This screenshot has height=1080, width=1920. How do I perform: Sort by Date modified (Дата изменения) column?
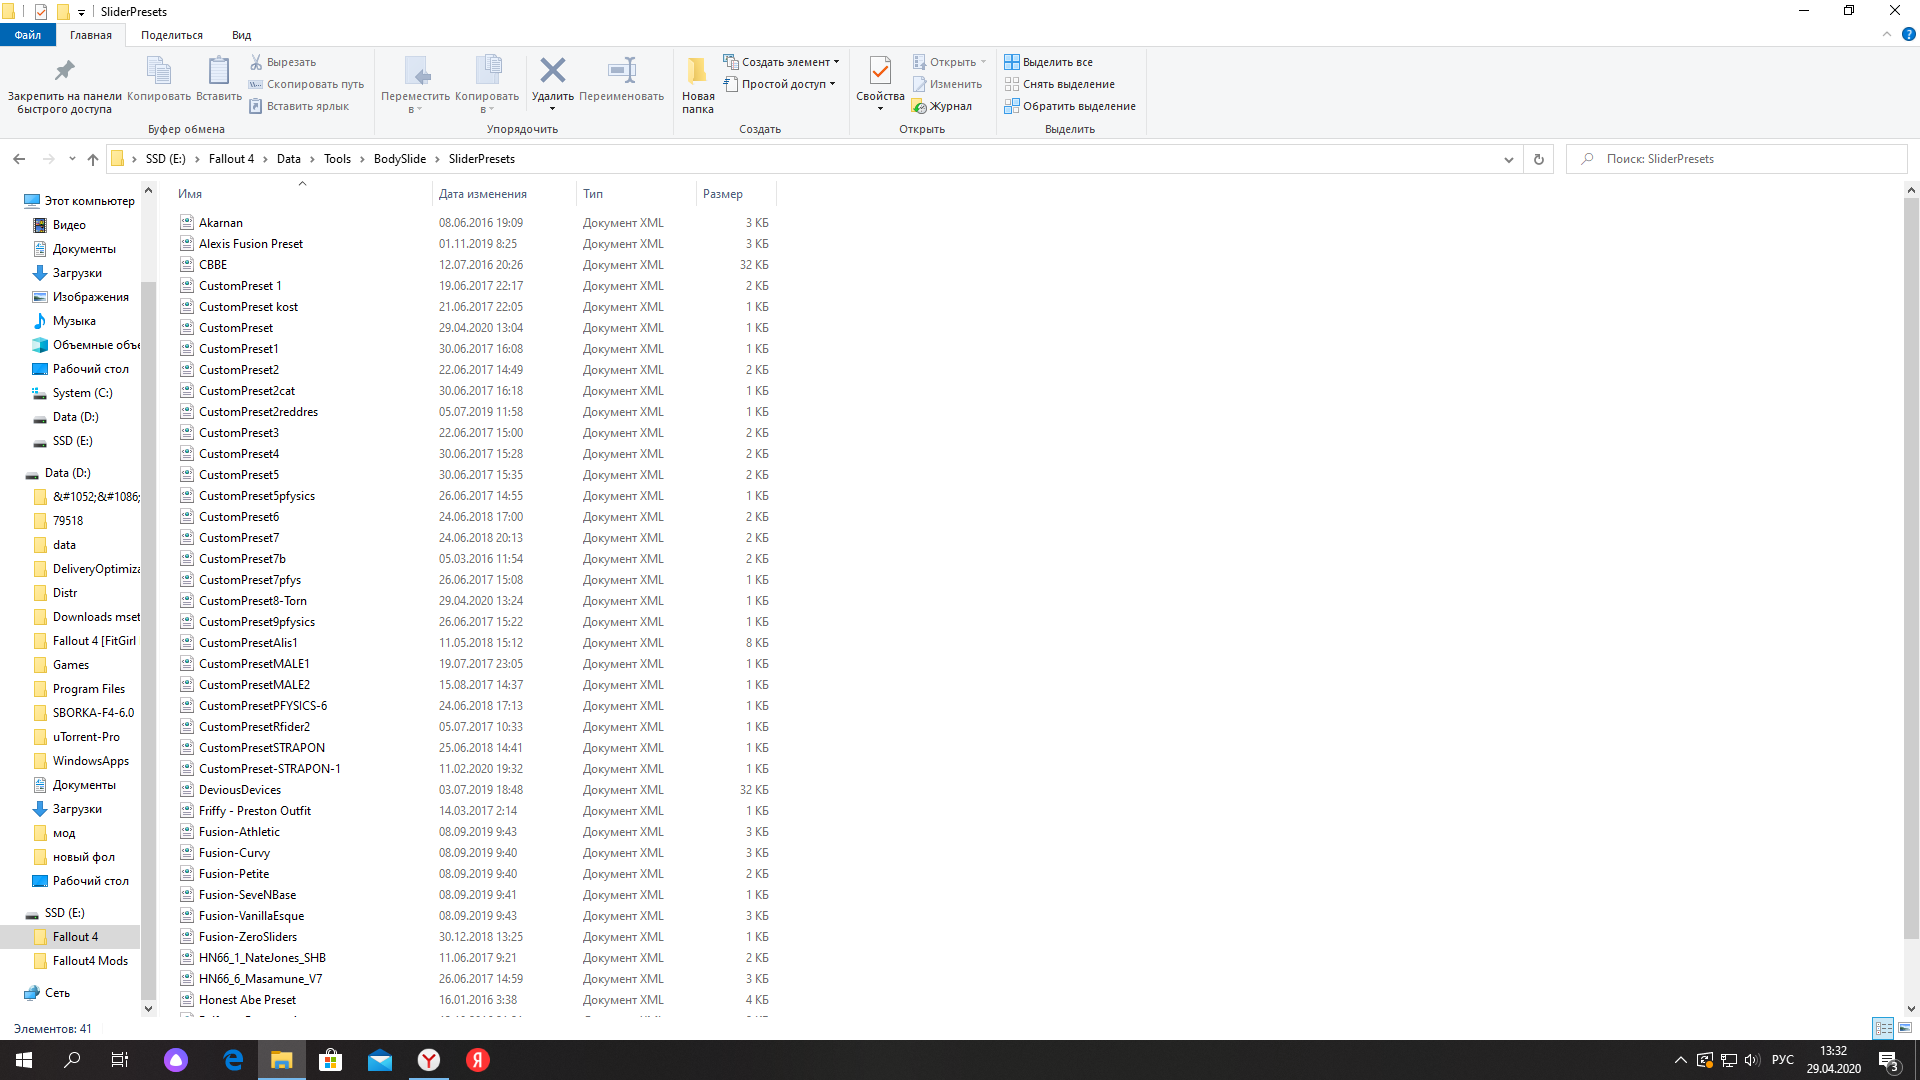(482, 194)
